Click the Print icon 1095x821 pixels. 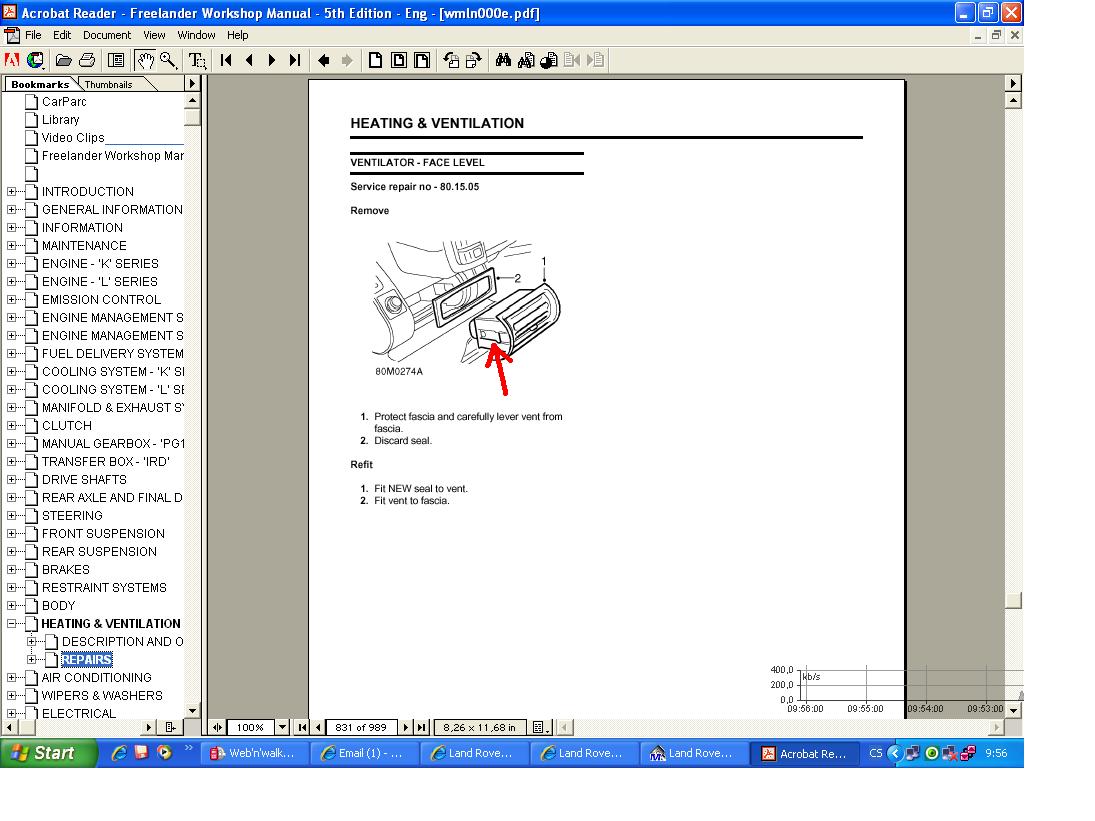87,60
